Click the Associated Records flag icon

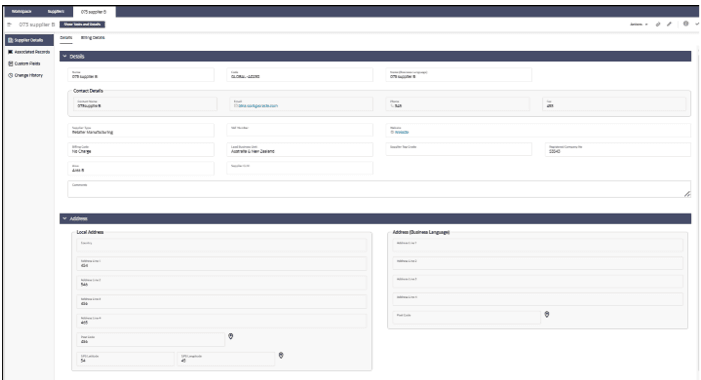click(11, 52)
